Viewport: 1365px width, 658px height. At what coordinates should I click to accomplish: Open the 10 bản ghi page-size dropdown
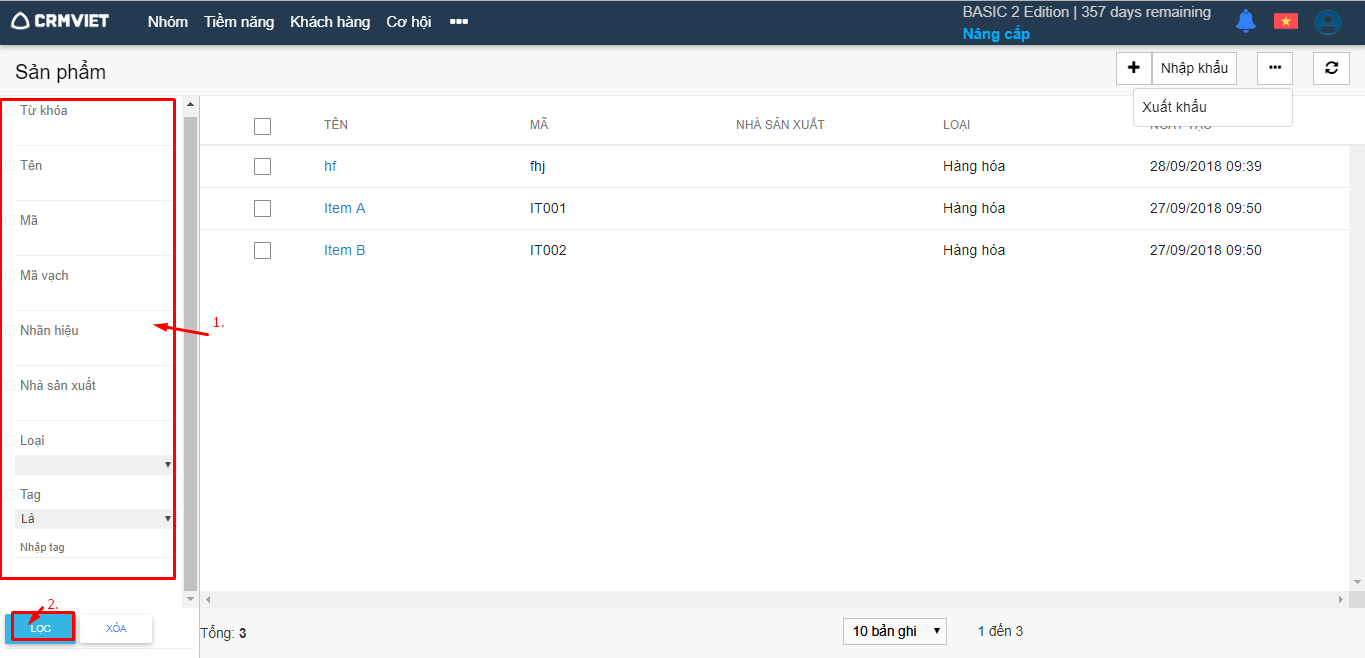click(x=894, y=631)
